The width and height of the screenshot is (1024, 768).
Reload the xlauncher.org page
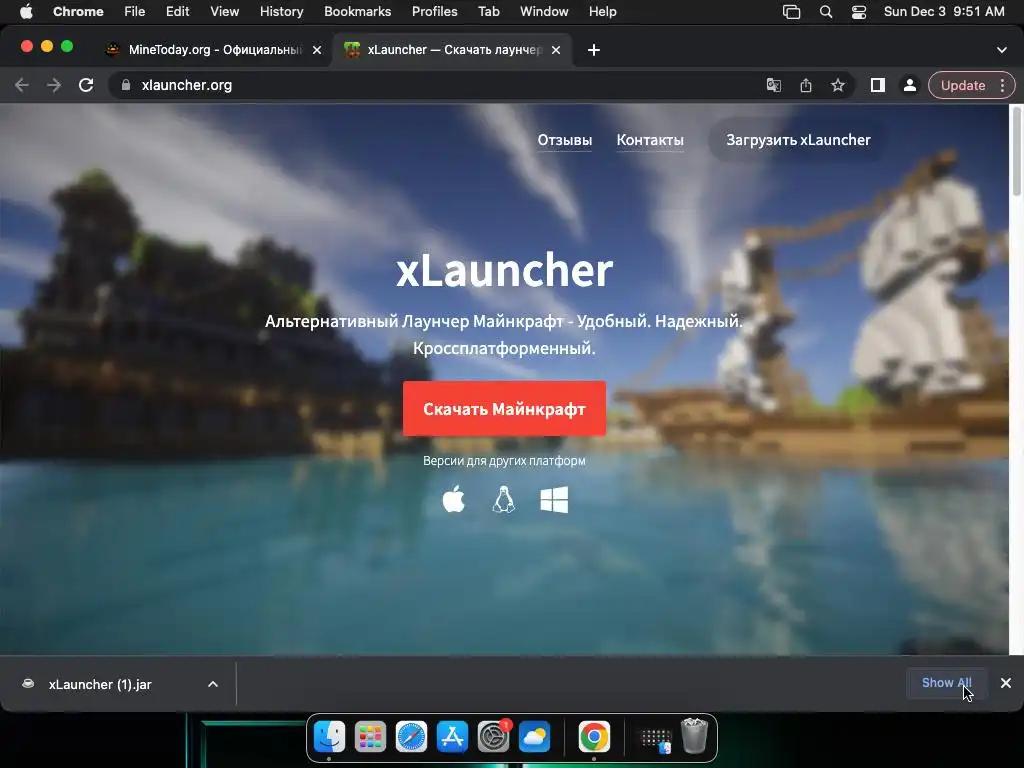click(x=86, y=86)
